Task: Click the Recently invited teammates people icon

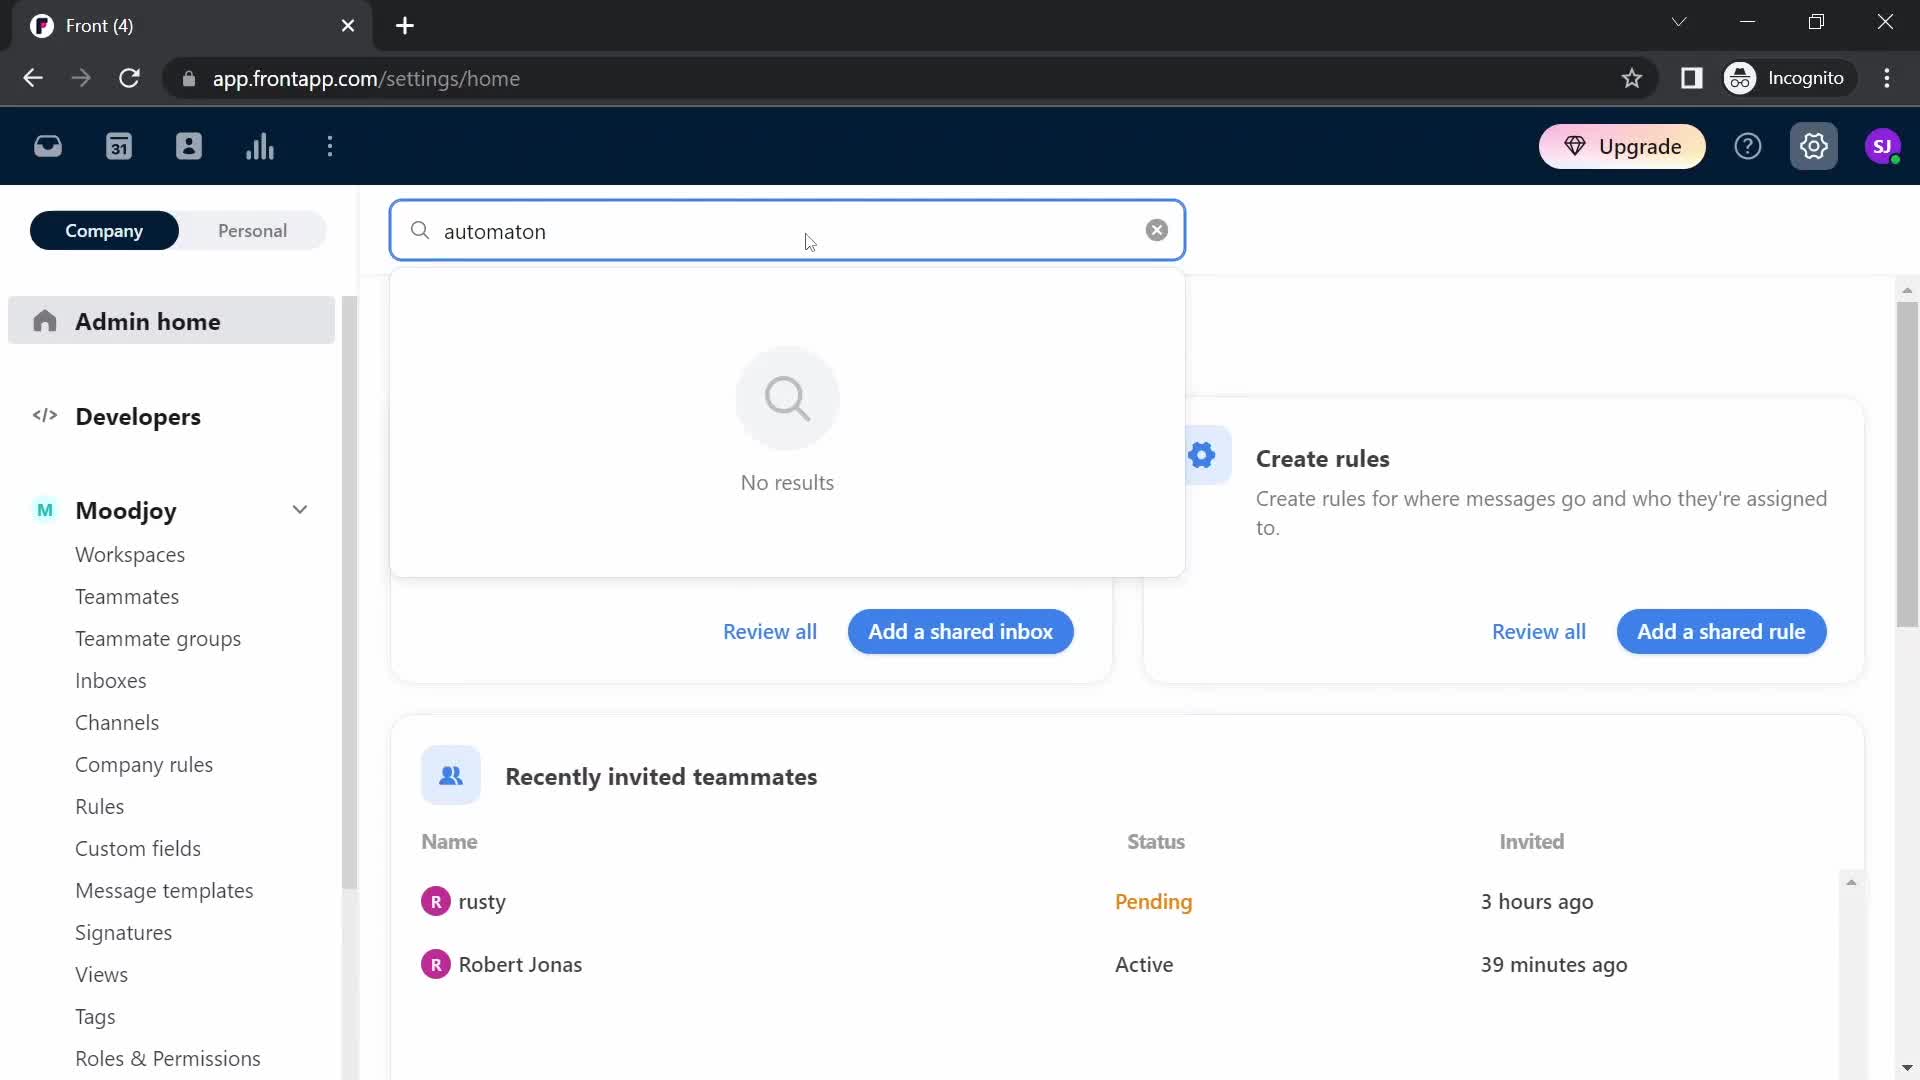Action: [x=451, y=776]
